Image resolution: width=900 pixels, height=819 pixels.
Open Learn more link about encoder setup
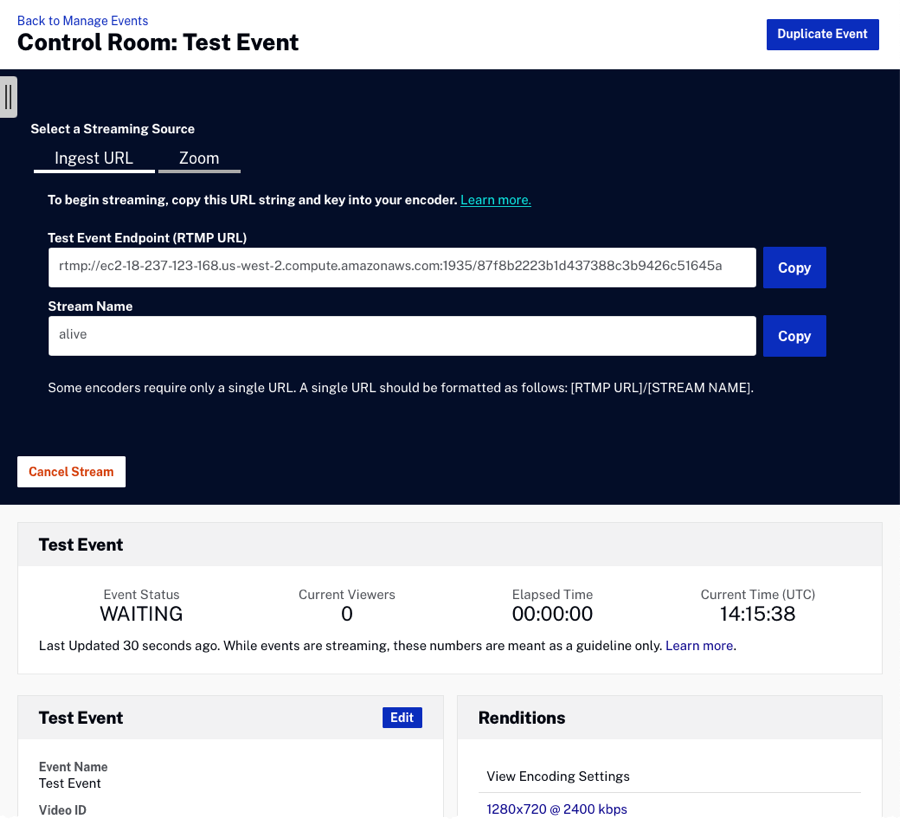pos(495,200)
